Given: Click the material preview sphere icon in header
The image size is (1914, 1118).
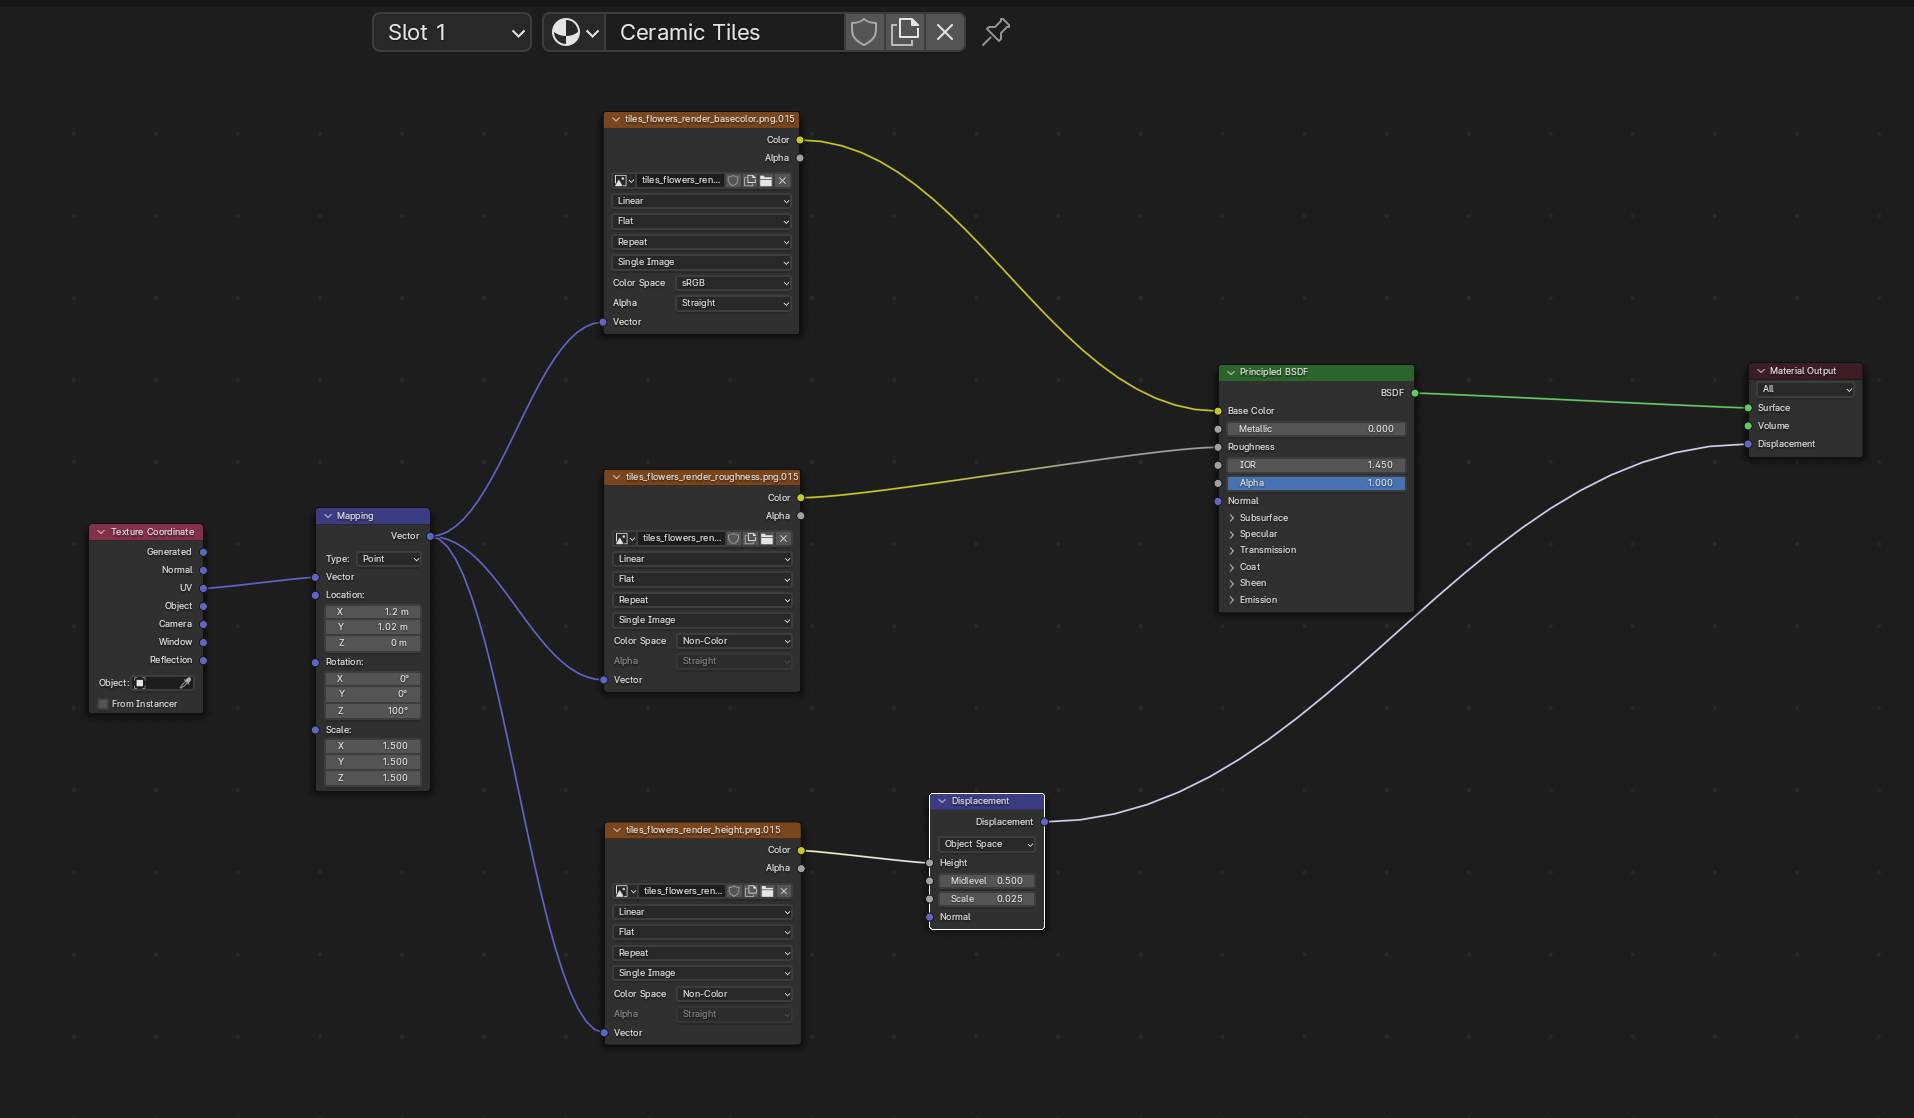Looking at the screenshot, I should [566, 31].
